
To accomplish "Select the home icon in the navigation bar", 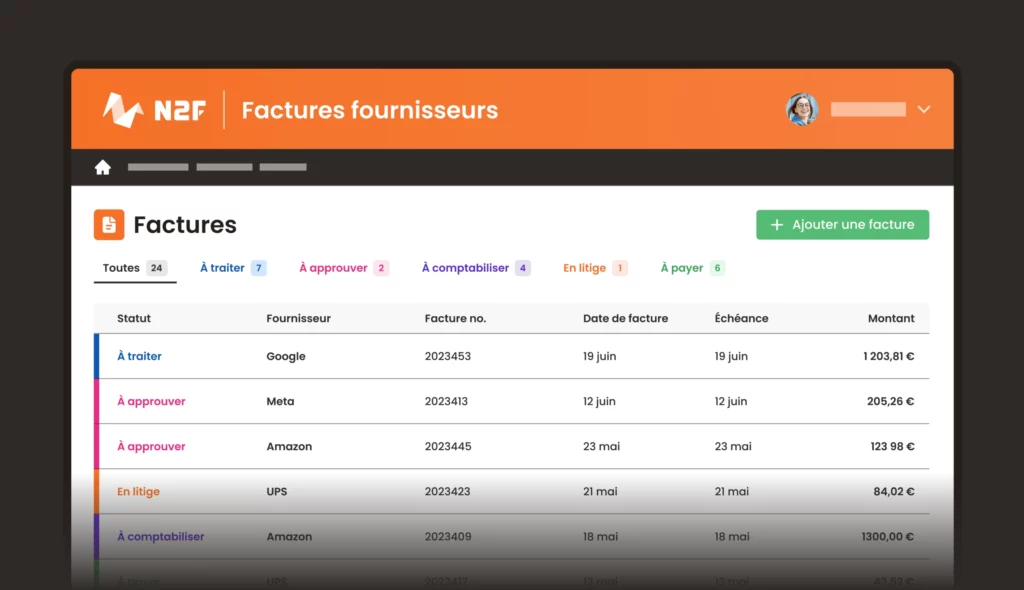I will (x=103, y=166).
